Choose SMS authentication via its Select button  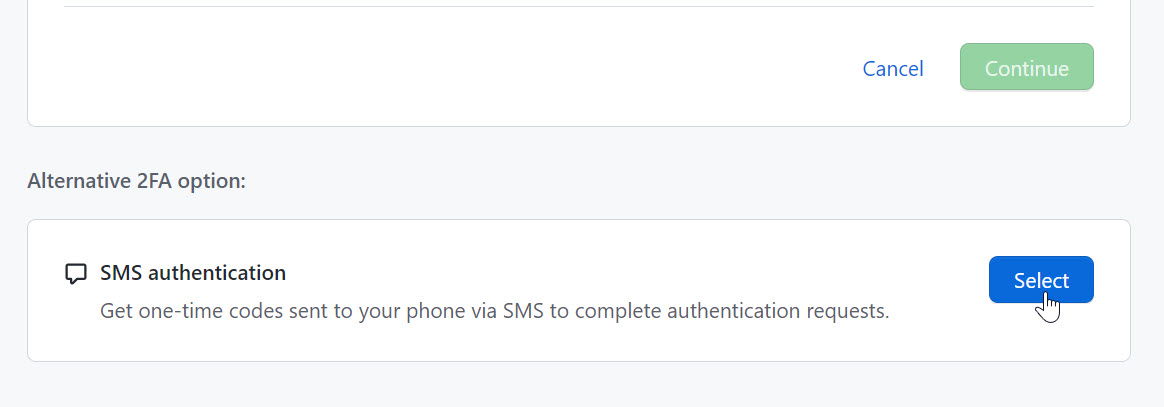(x=1041, y=280)
